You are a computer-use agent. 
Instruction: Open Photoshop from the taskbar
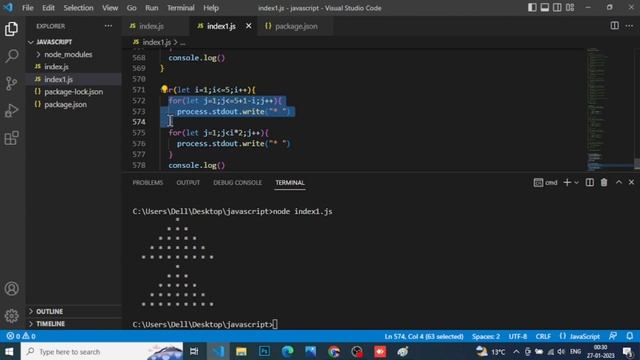[264, 351]
